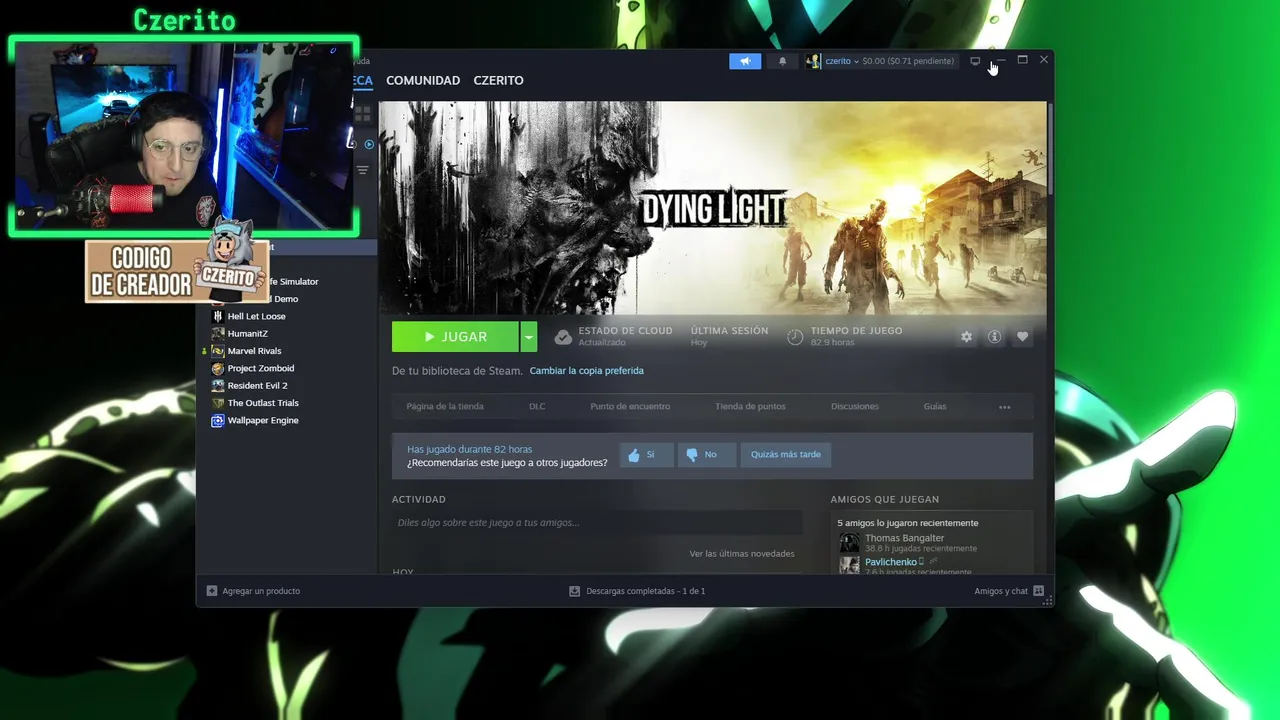The height and width of the screenshot is (720, 1280).
Task: Click the Wallpaper Engine app icon
Action: tap(218, 420)
